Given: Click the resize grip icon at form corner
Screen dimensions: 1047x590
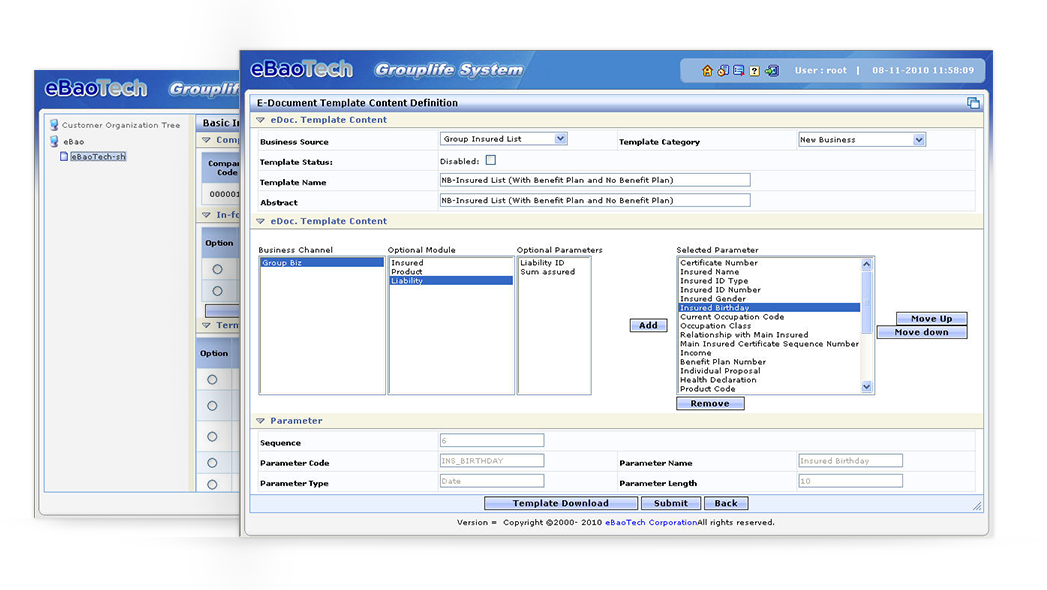Looking at the screenshot, I should coord(978,507).
